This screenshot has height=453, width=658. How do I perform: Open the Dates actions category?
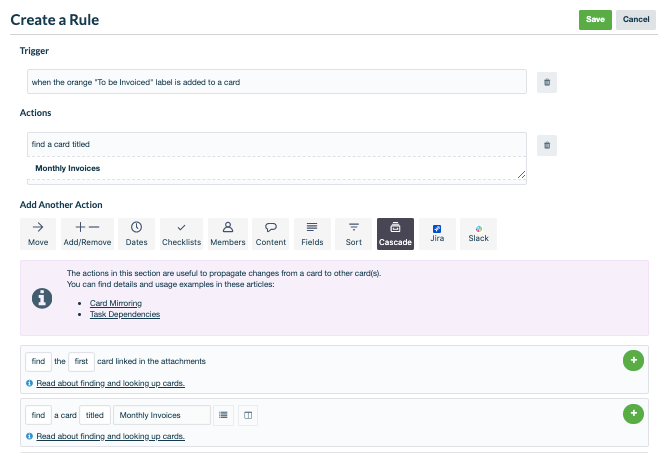point(136,233)
